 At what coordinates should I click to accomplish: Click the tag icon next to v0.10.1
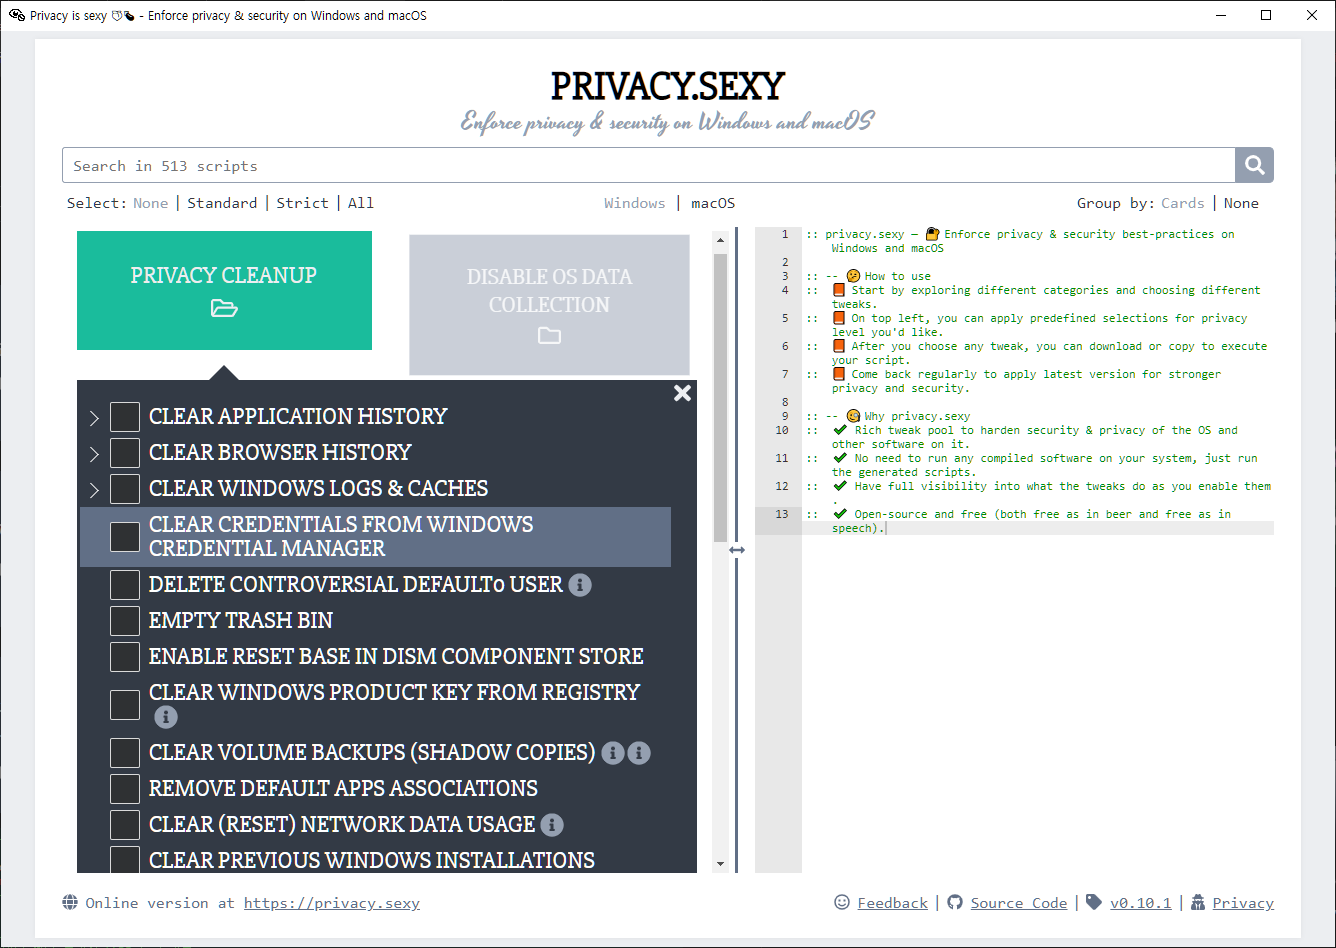coord(1094,902)
